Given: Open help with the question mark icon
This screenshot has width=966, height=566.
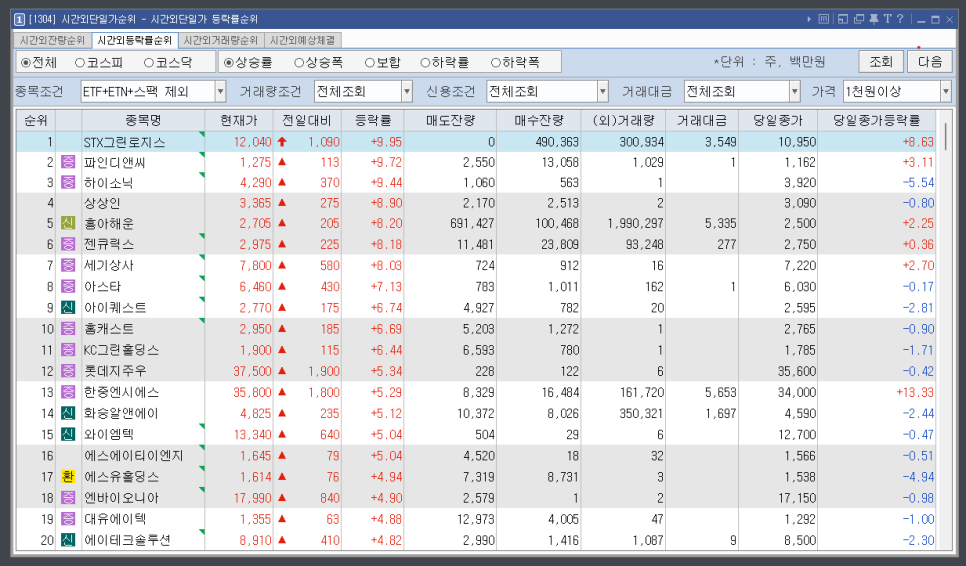Looking at the screenshot, I should 900,19.
